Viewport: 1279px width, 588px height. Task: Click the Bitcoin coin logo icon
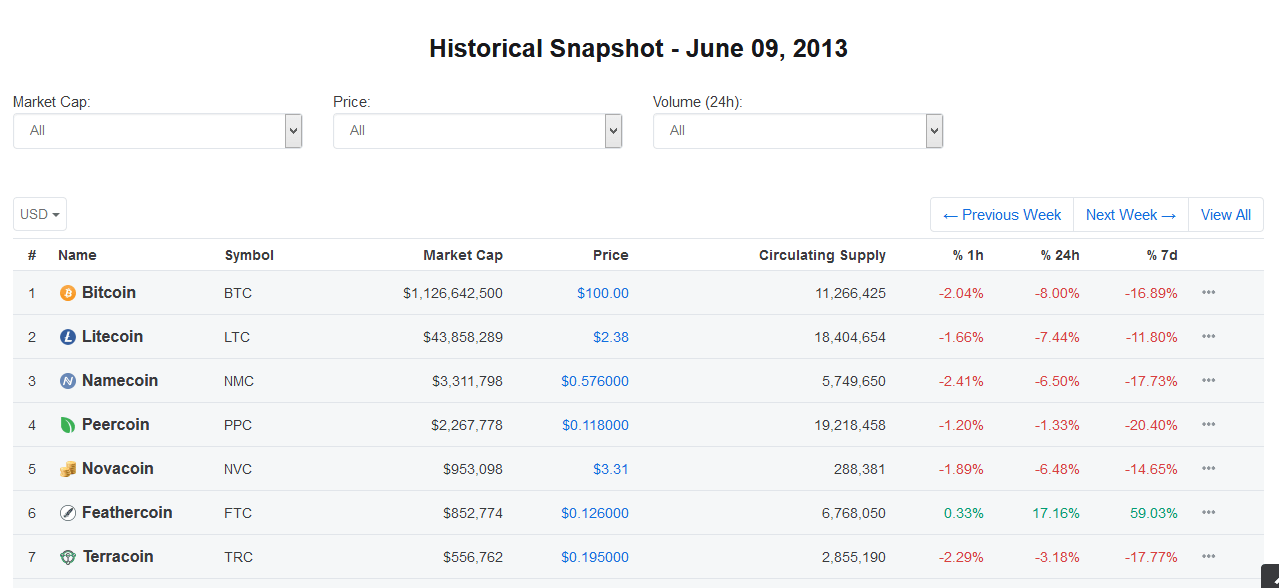68,293
